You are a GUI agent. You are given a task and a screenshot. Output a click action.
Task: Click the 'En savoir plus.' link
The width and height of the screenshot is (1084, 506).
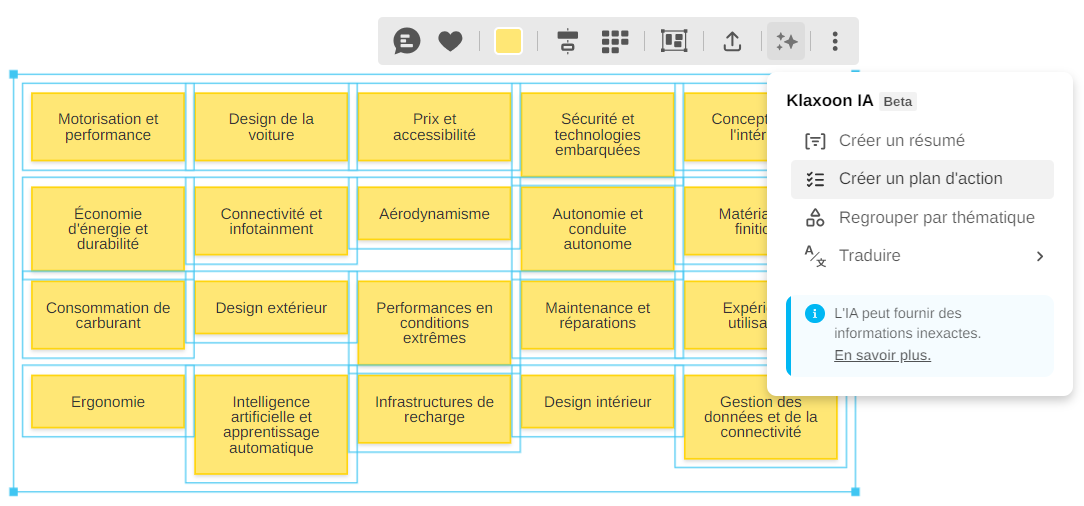click(882, 355)
